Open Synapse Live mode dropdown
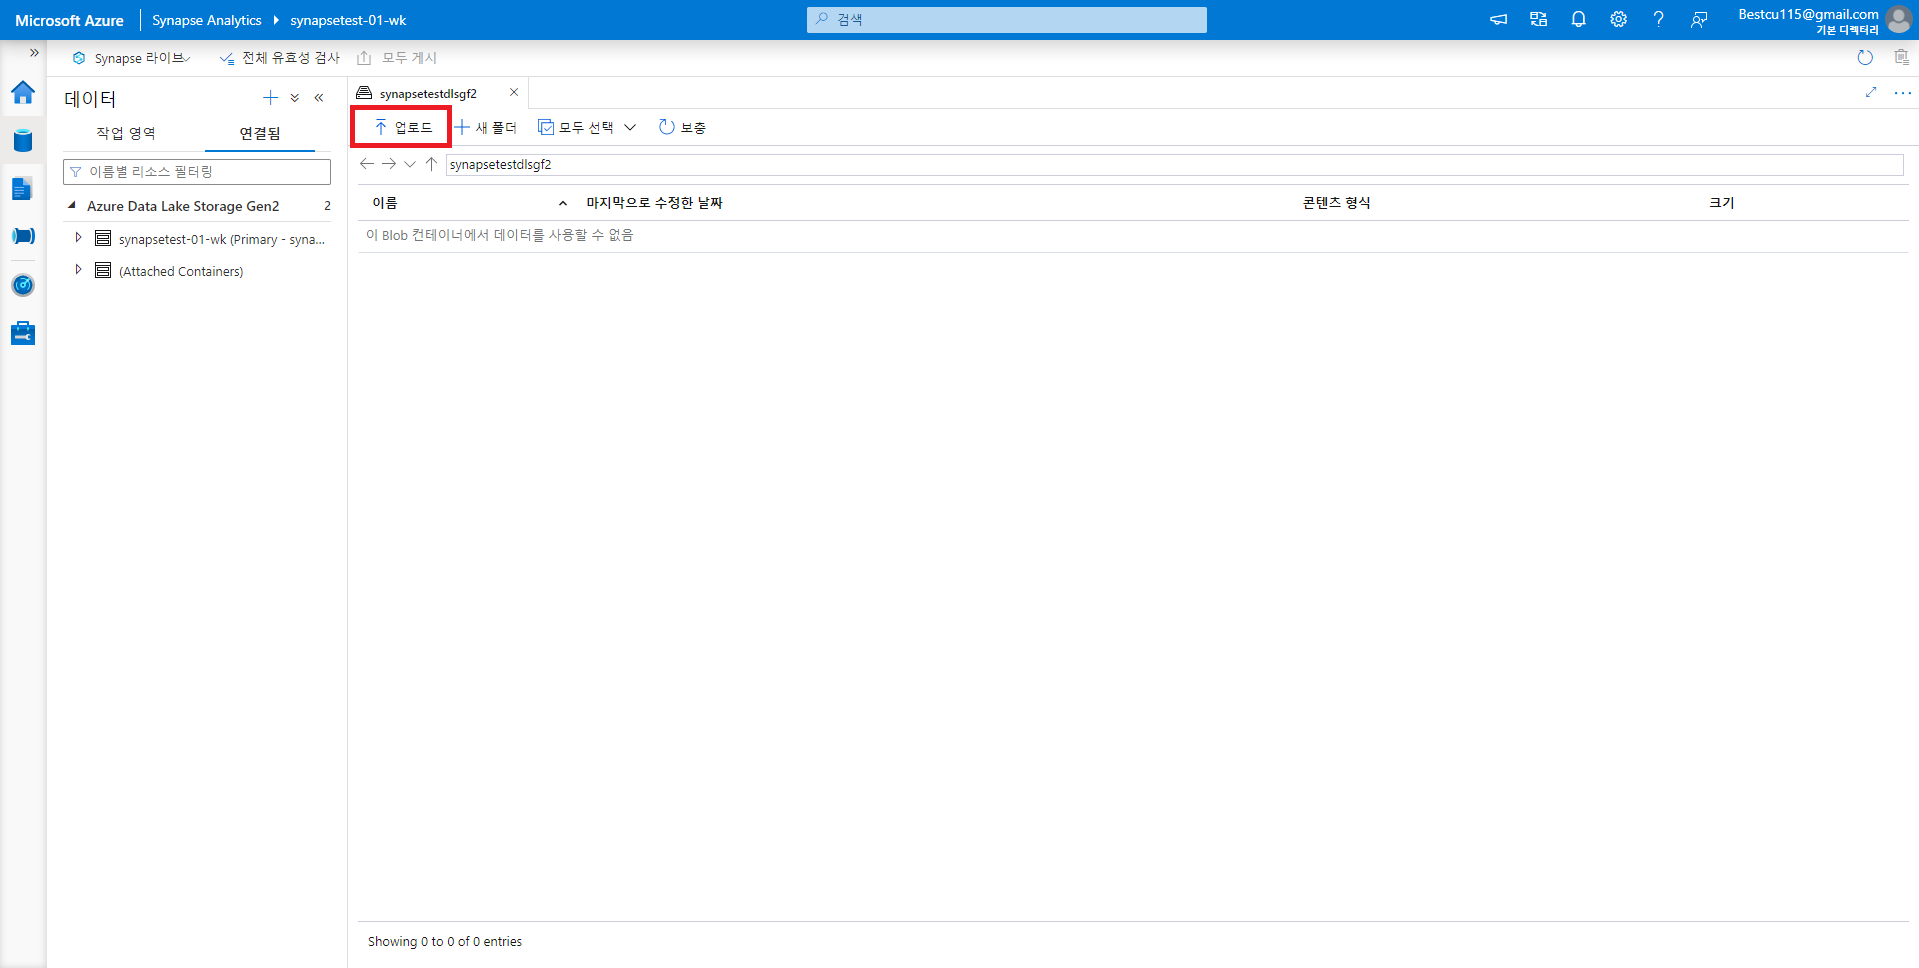 click(131, 58)
